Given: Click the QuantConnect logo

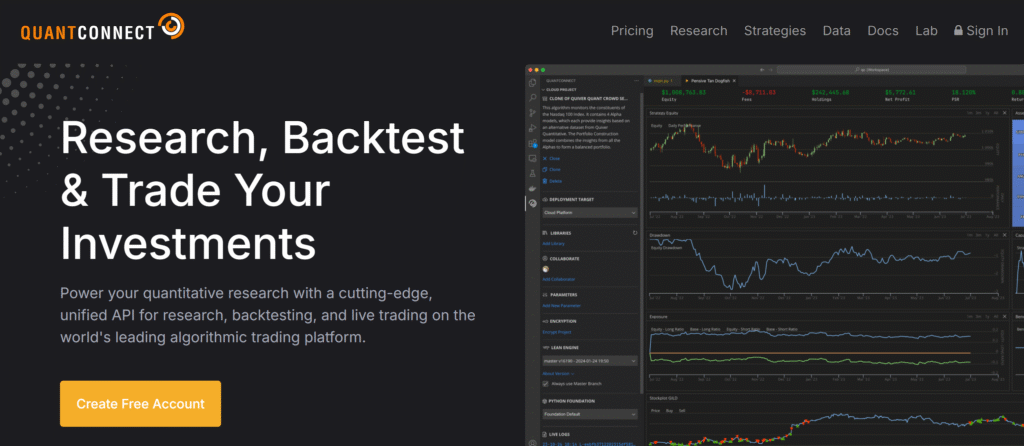Looking at the screenshot, I should pos(103,28).
